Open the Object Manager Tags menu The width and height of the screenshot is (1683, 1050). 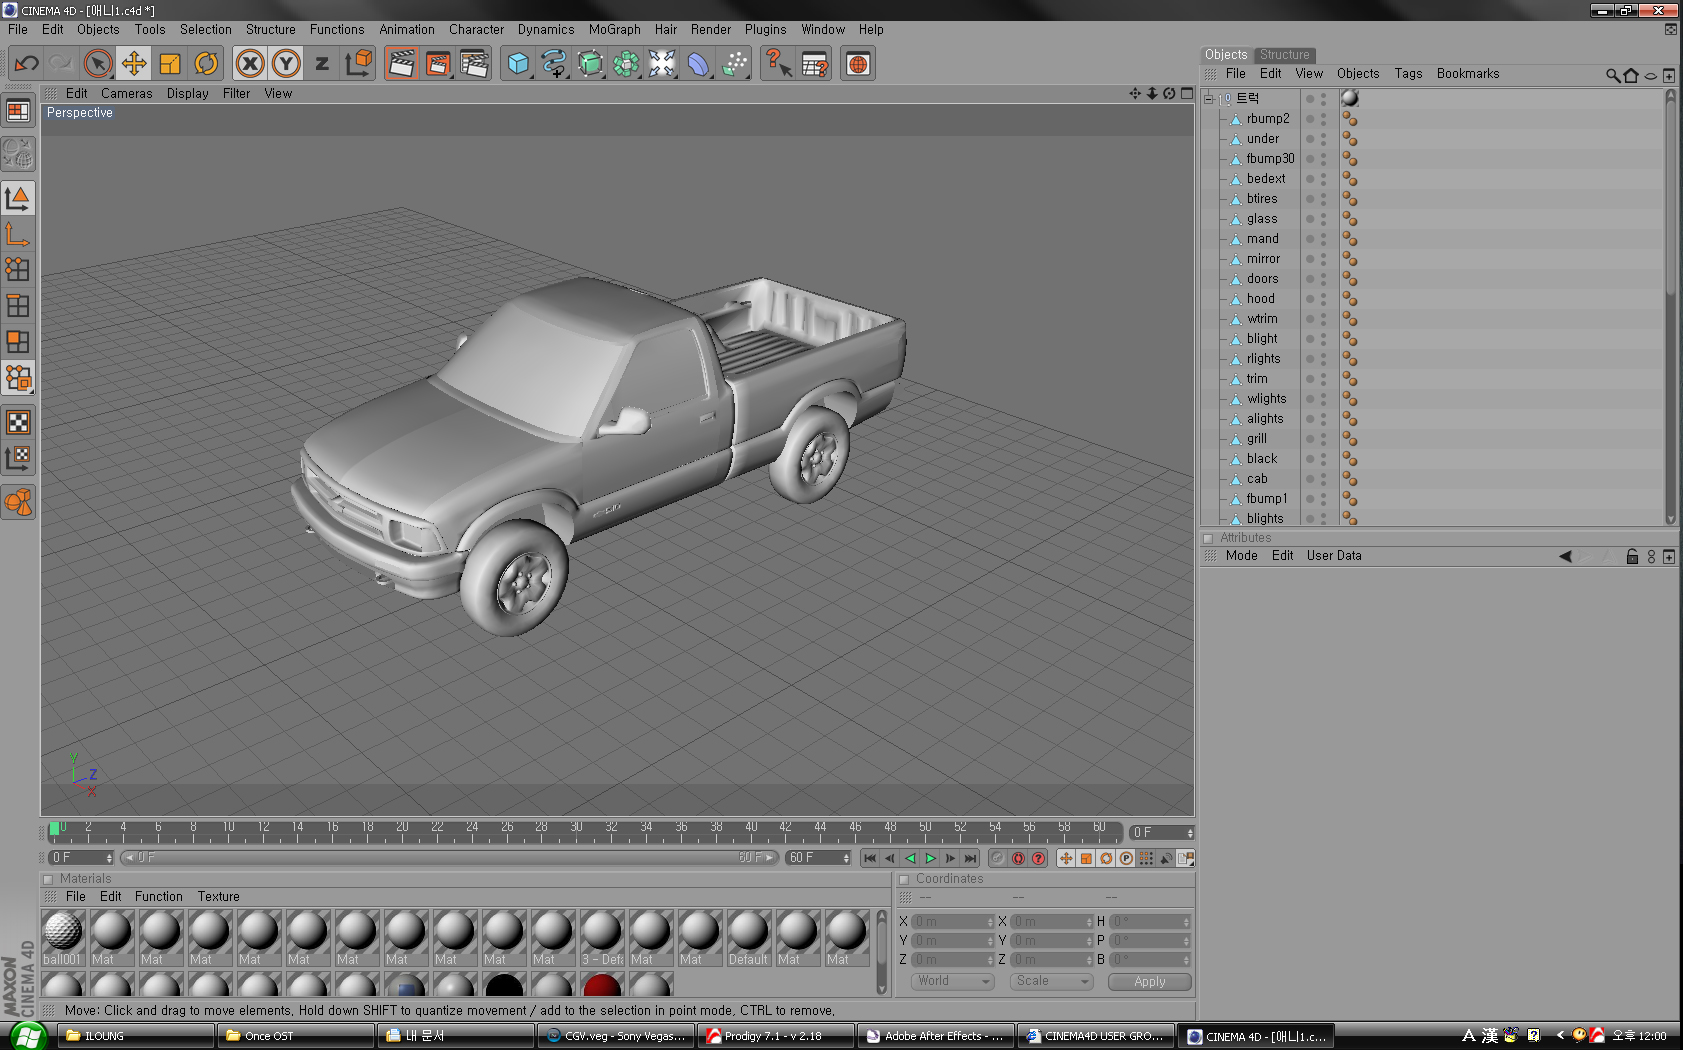(1408, 74)
